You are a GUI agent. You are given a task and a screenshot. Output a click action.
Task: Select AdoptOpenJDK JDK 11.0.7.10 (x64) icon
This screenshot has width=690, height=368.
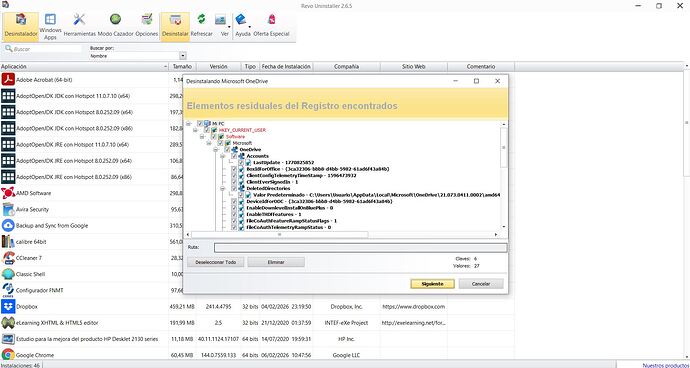[8, 96]
